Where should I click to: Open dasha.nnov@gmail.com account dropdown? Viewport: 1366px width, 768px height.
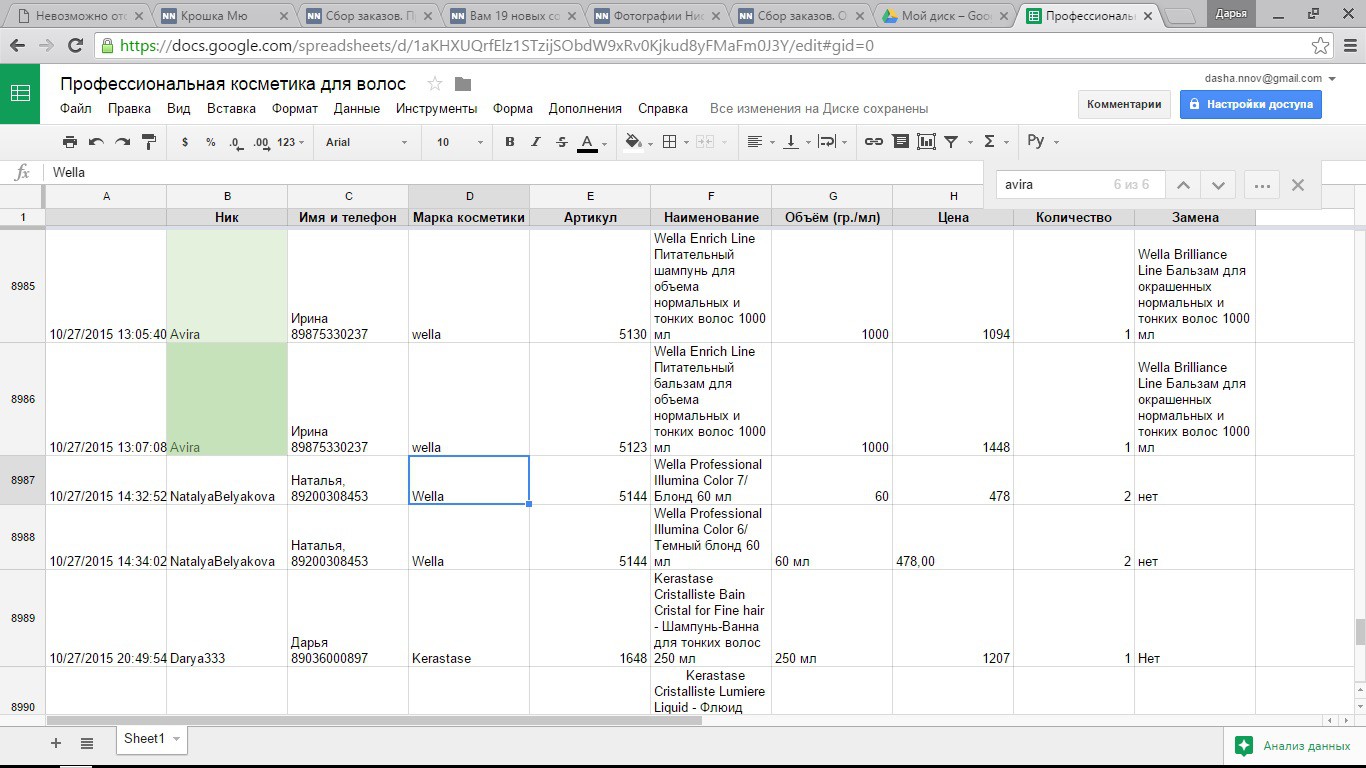pyautogui.click(x=1270, y=78)
